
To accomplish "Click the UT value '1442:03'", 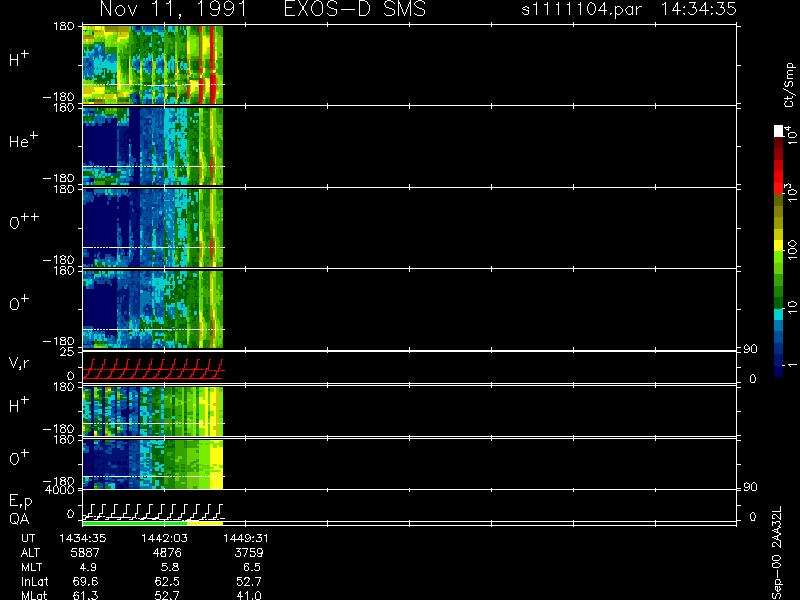I will pos(164,538).
